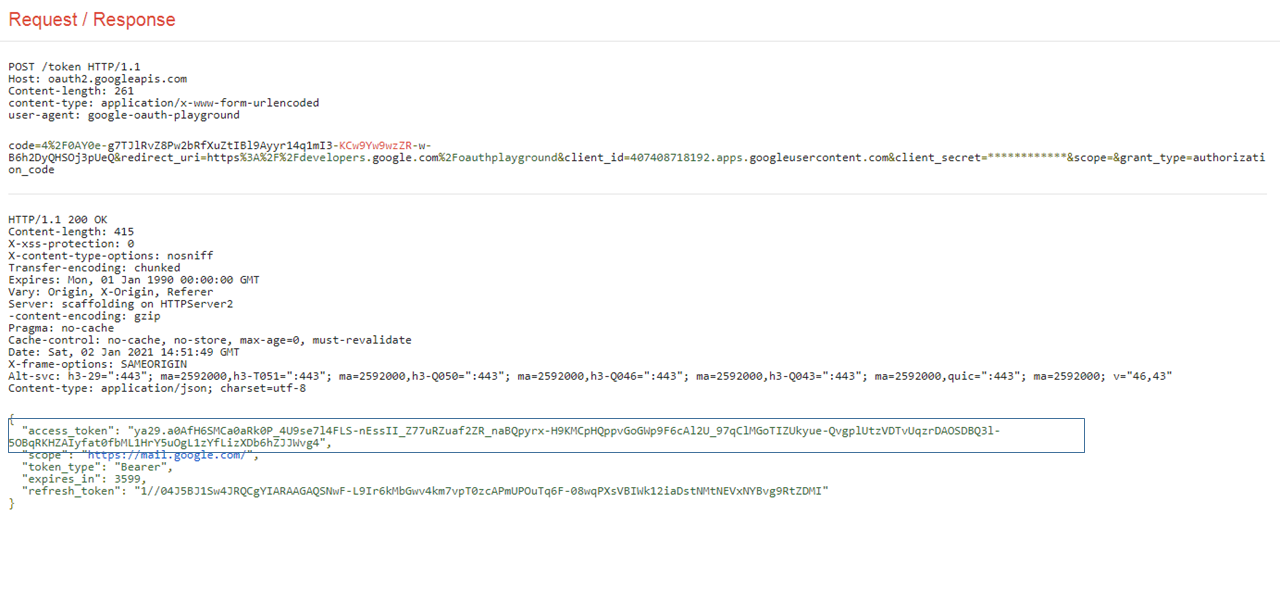The width and height of the screenshot is (1280, 590).
Task: Click the "Request / Response" heading
Action: click(x=92, y=20)
